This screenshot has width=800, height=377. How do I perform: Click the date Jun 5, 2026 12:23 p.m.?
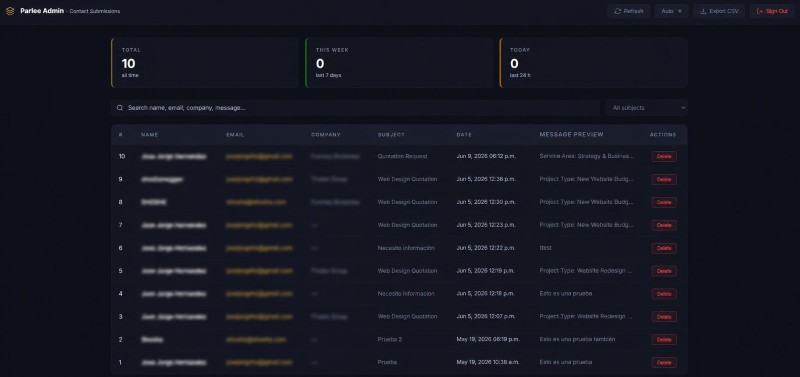tap(486, 225)
